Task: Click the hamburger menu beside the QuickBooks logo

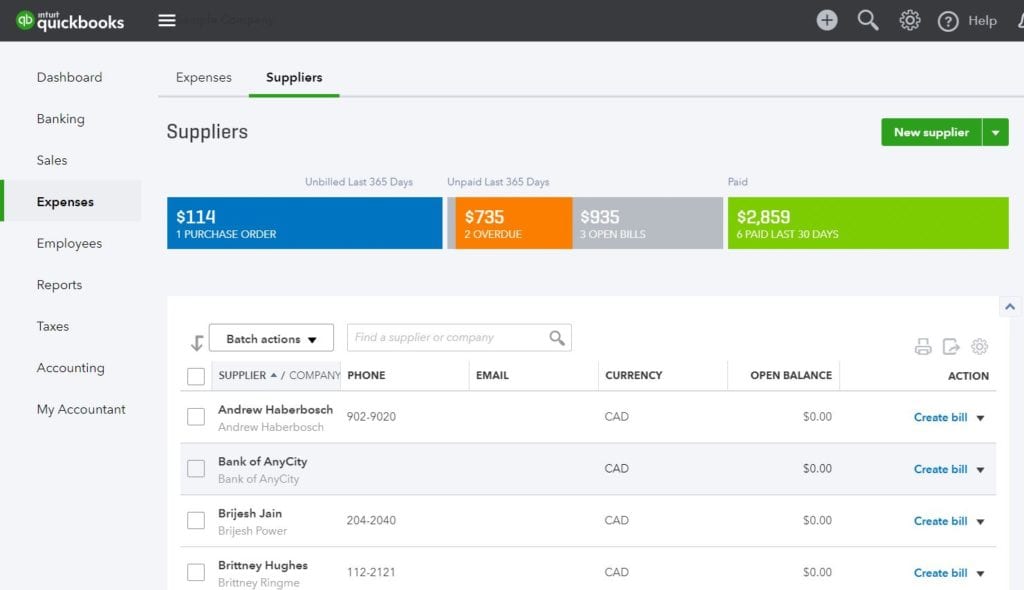Action: 166,19
